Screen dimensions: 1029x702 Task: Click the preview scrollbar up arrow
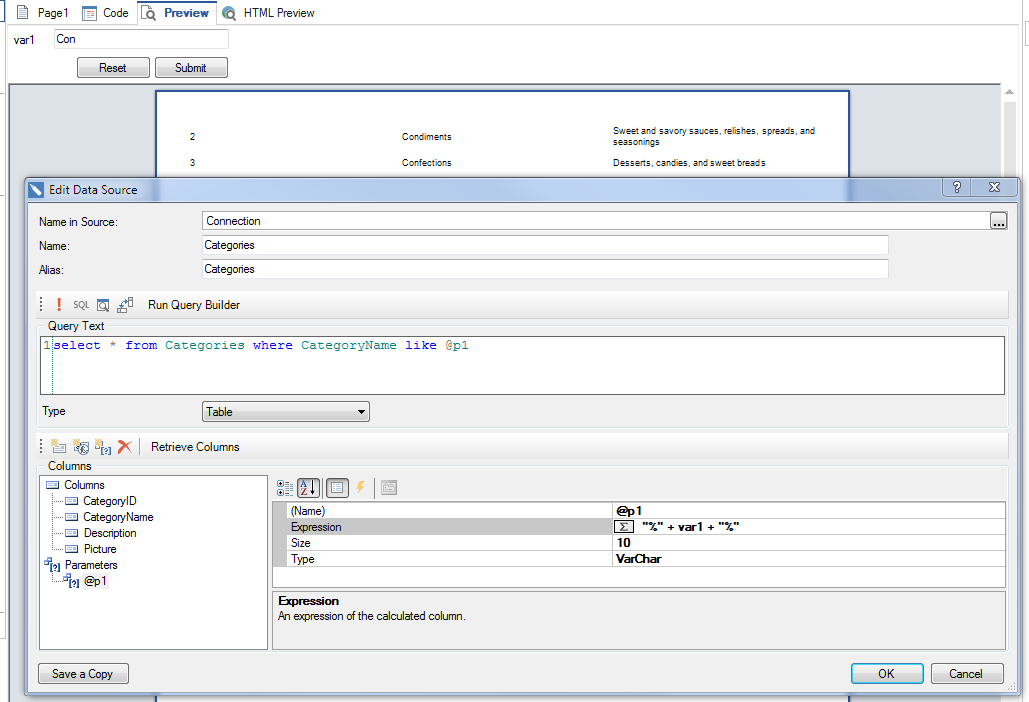click(x=1009, y=93)
